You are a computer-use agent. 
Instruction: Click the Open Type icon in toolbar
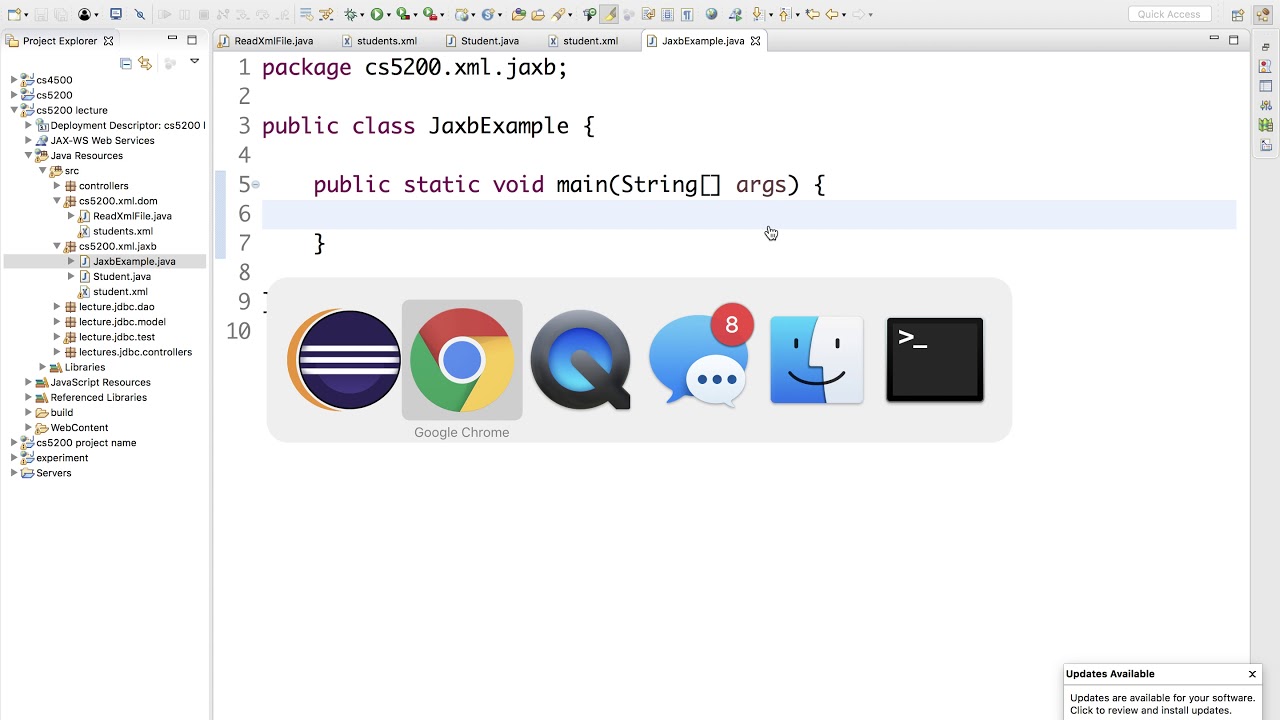[518, 14]
